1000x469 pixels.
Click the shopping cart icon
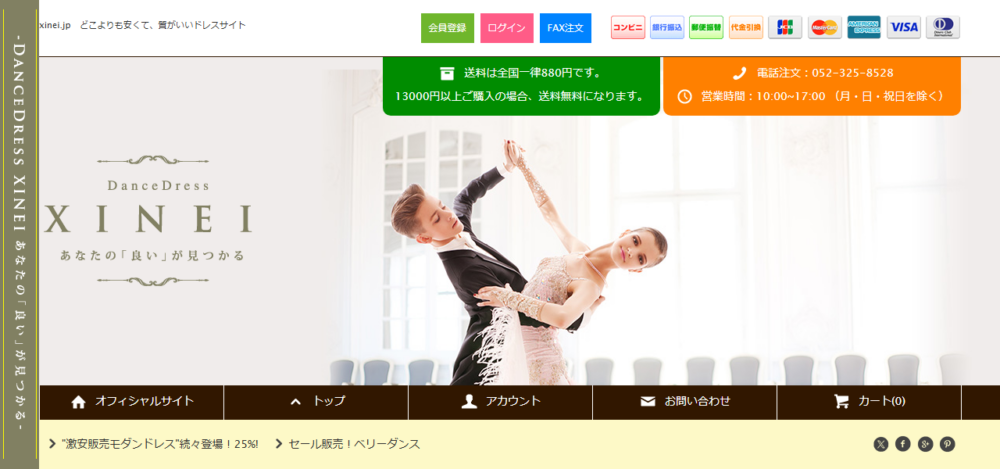click(x=841, y=401)
